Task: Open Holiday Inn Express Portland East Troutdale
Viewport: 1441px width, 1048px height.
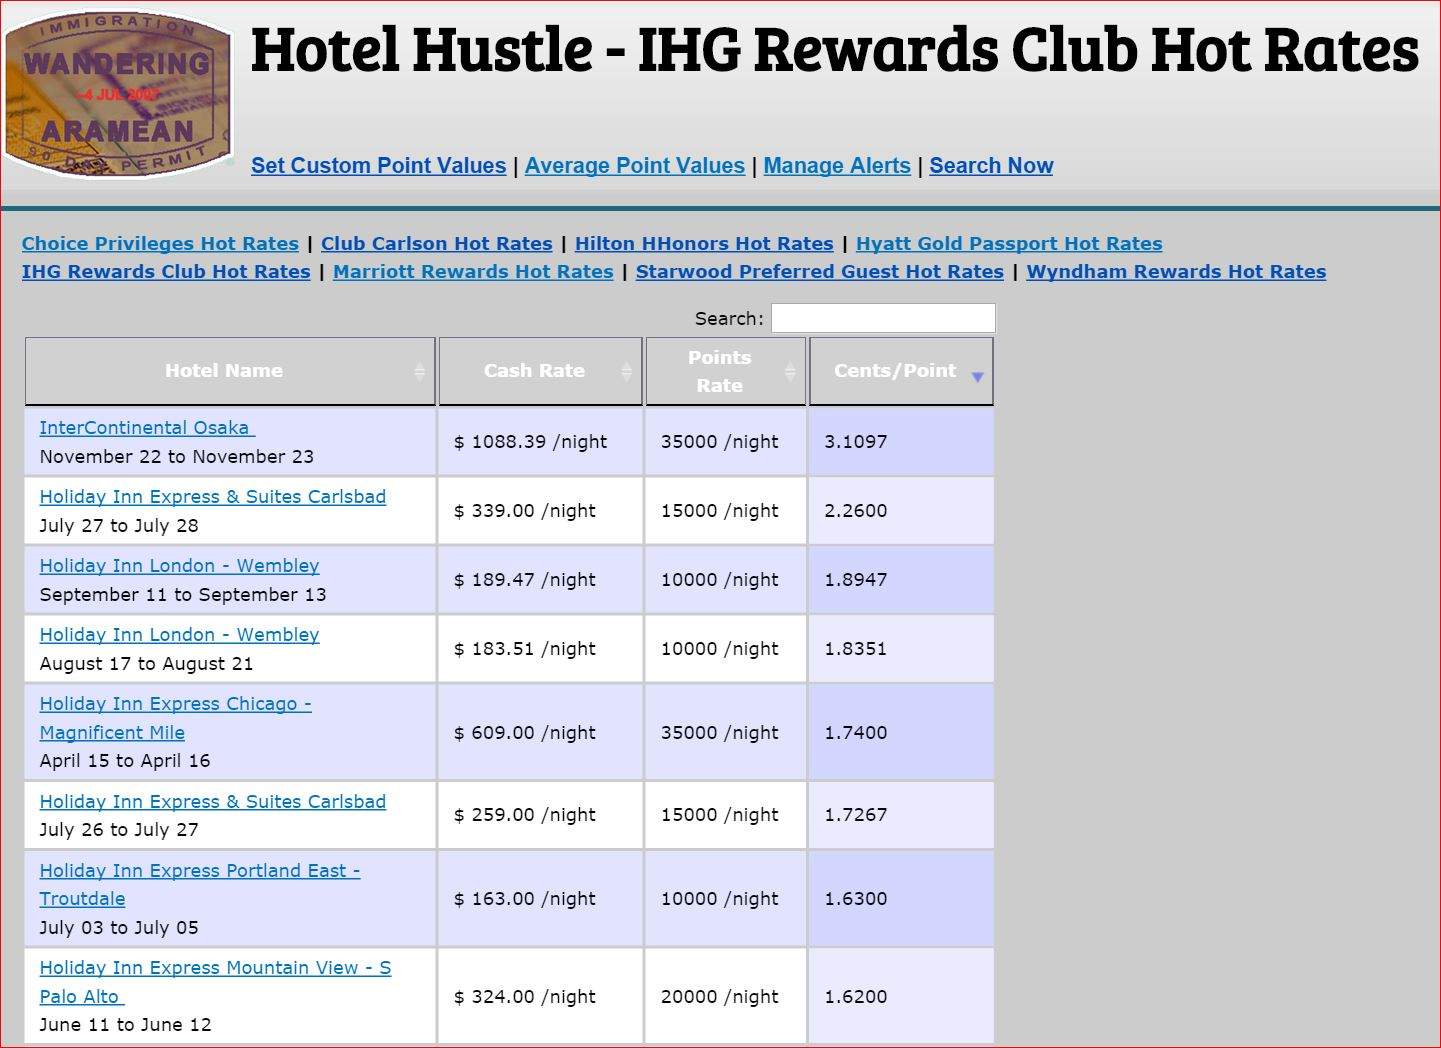Action: [x=199, y=871]
